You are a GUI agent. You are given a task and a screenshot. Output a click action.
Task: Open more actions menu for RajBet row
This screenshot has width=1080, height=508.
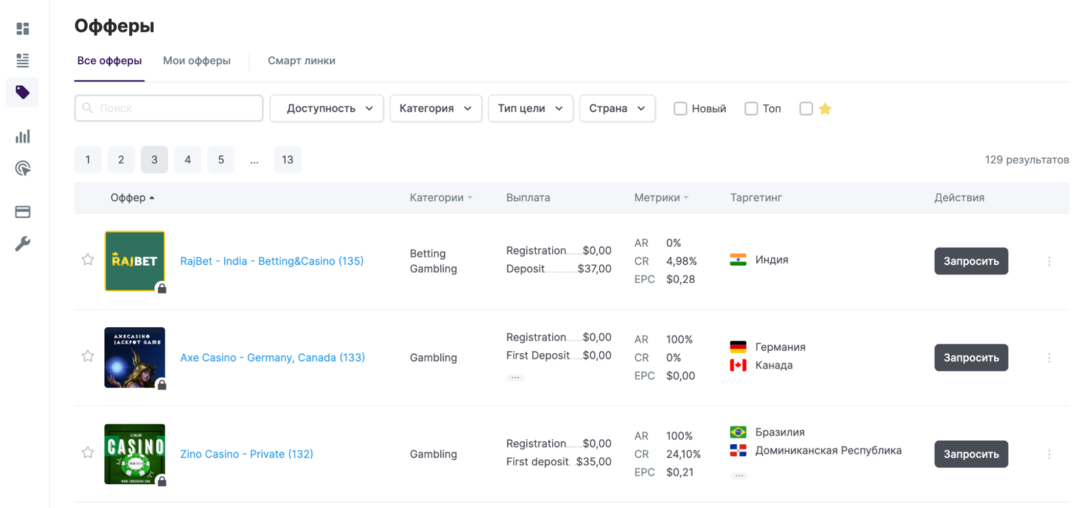tap(1049, 262)
